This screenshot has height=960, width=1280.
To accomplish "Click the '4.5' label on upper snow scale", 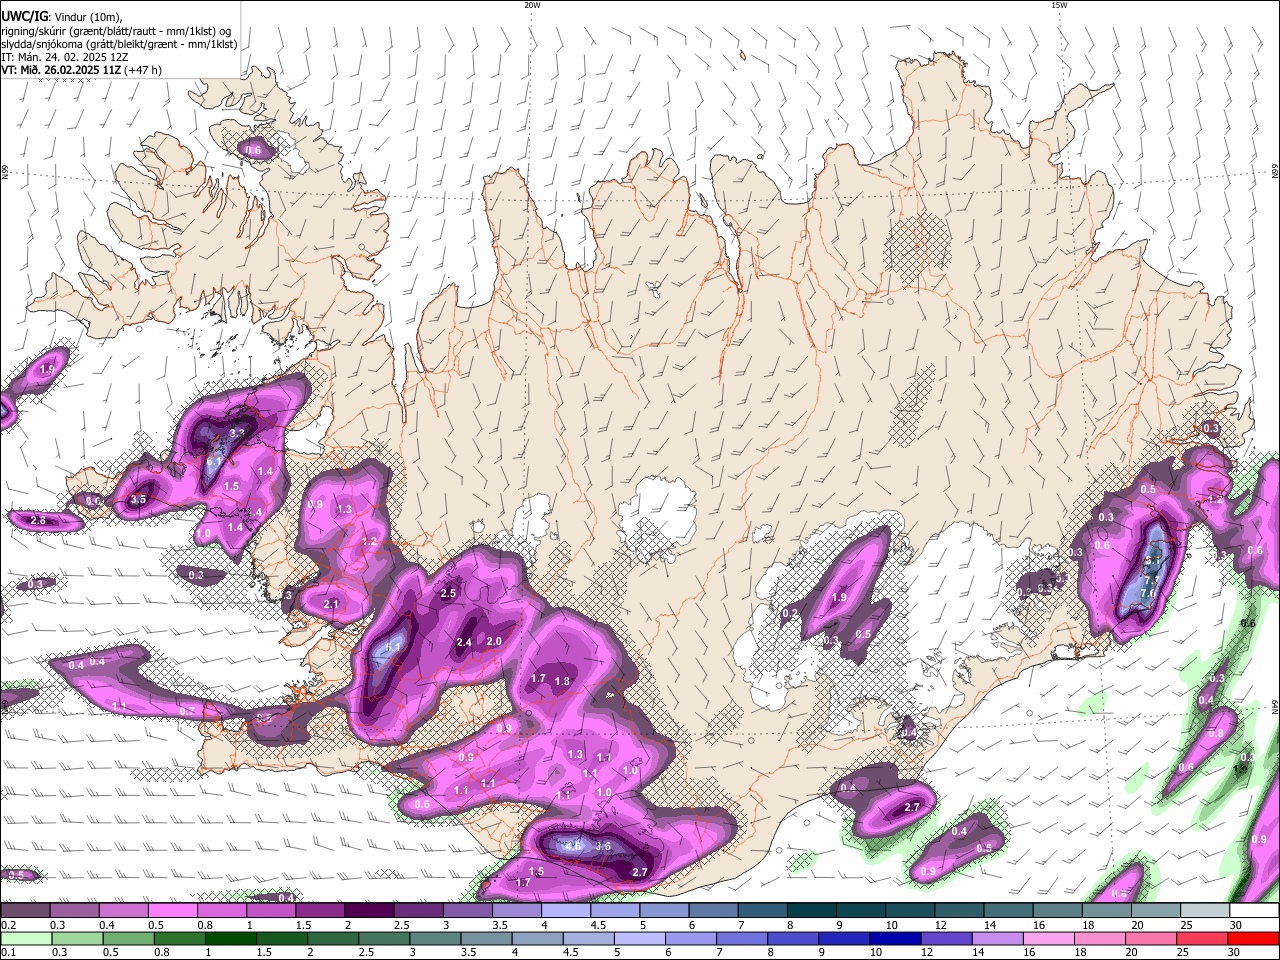I will click(598, 926).
